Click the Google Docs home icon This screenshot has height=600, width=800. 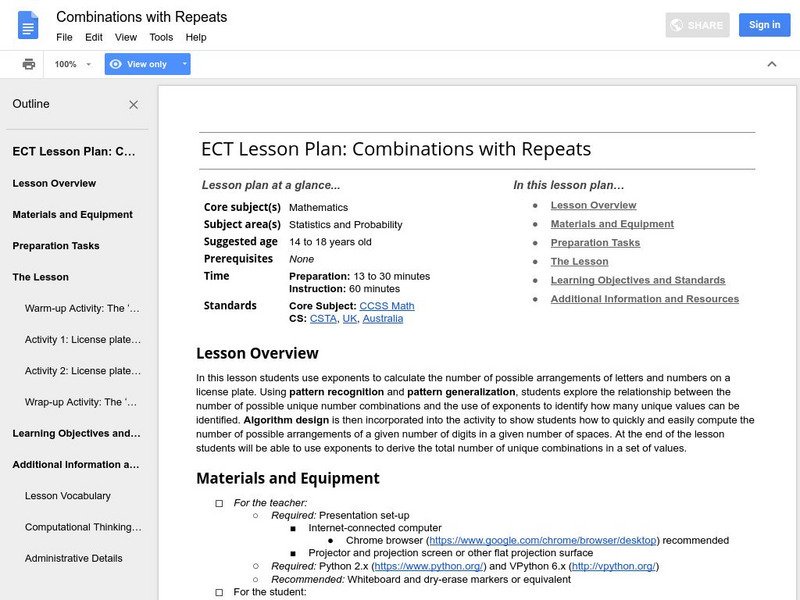coord(27,25)
